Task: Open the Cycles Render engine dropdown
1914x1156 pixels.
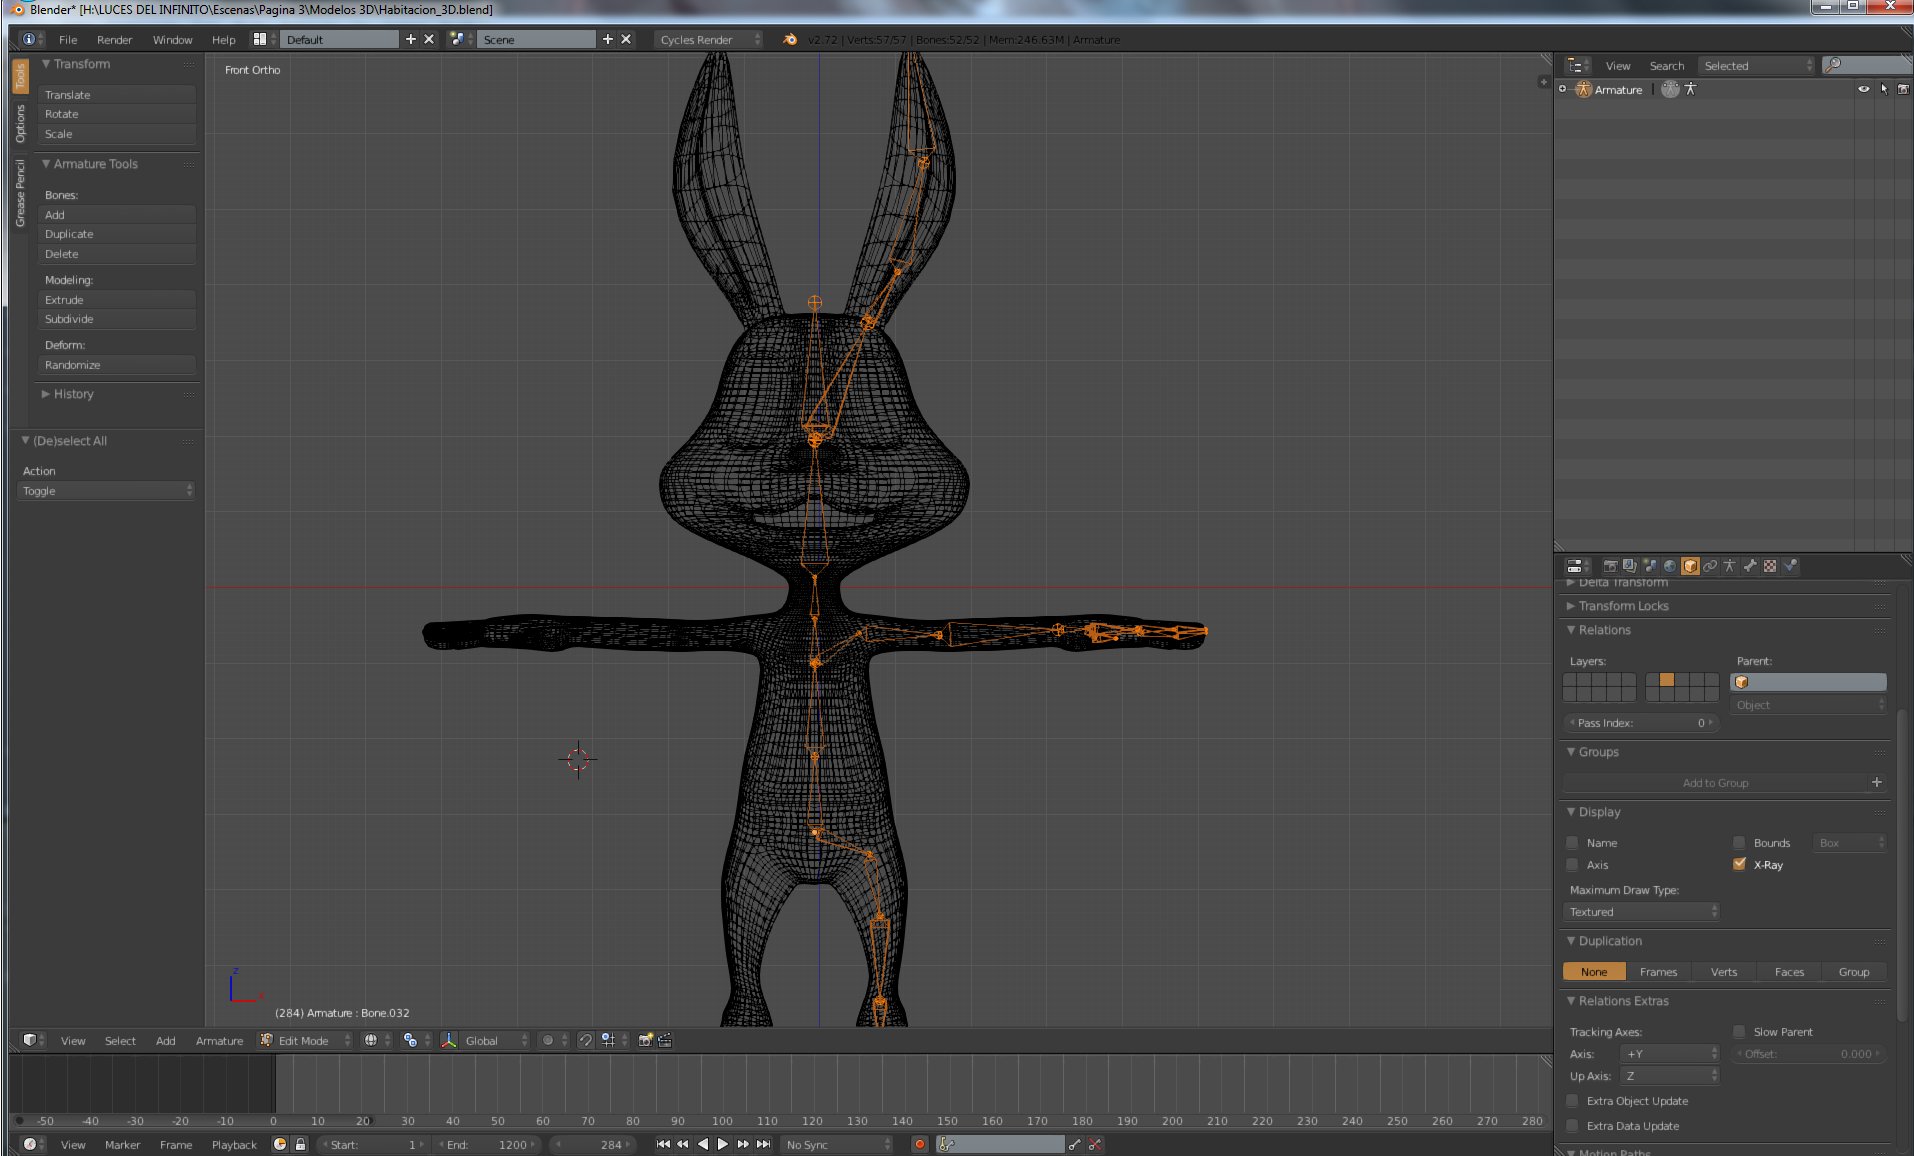Action: pyautogui.click(x=708, y=39)
